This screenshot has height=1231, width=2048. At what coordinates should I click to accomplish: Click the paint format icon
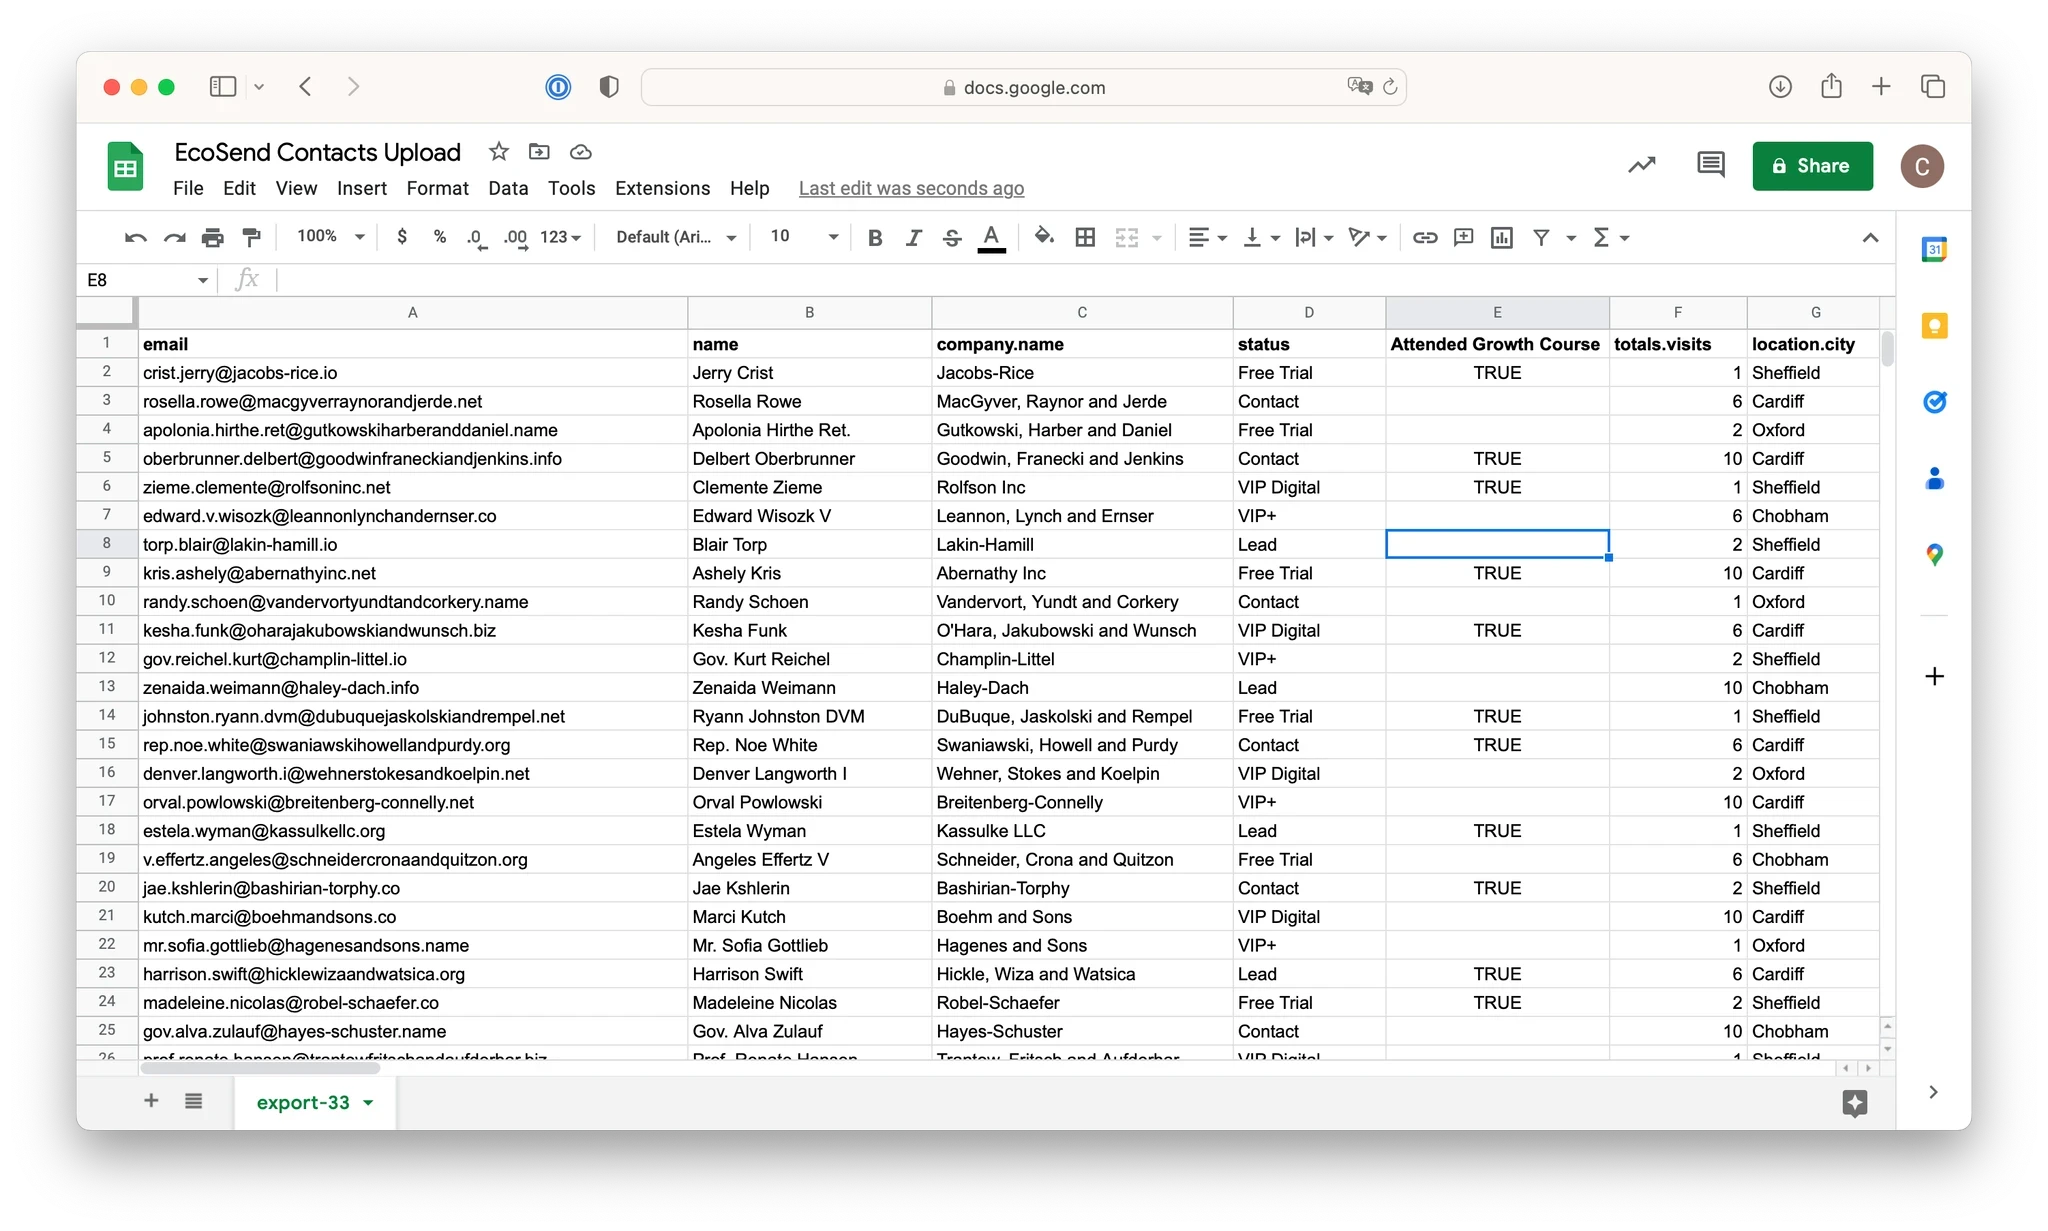[x=252, y=237]
